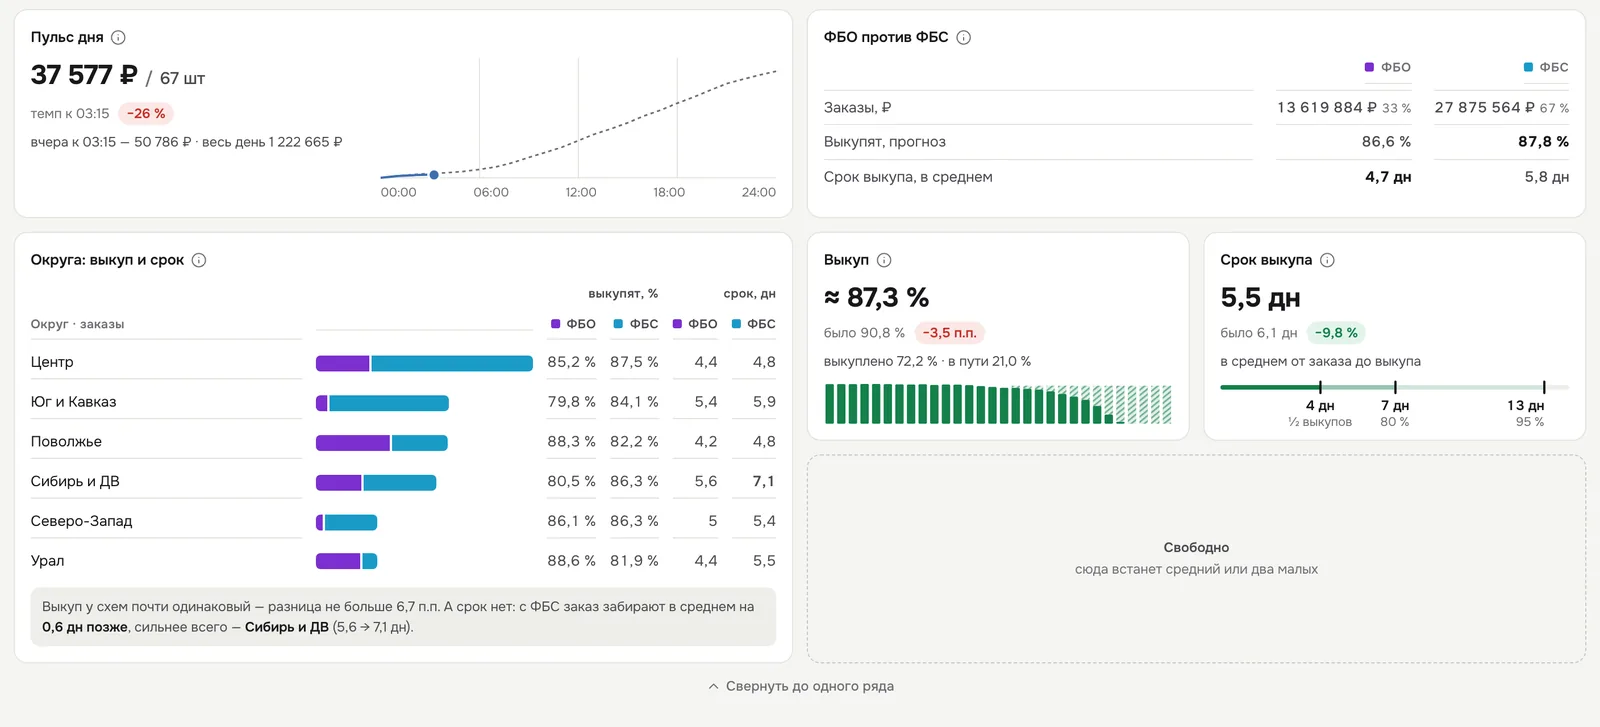Show info tooltip for Выкуп card
Screen dimensions: 1600x727
tap(884, 260)
